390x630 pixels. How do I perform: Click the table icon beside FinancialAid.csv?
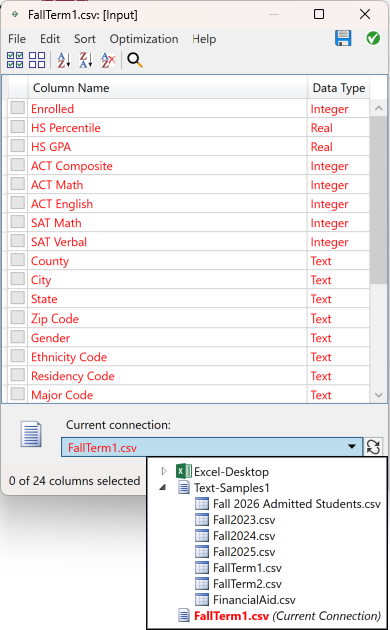[202, 599]
